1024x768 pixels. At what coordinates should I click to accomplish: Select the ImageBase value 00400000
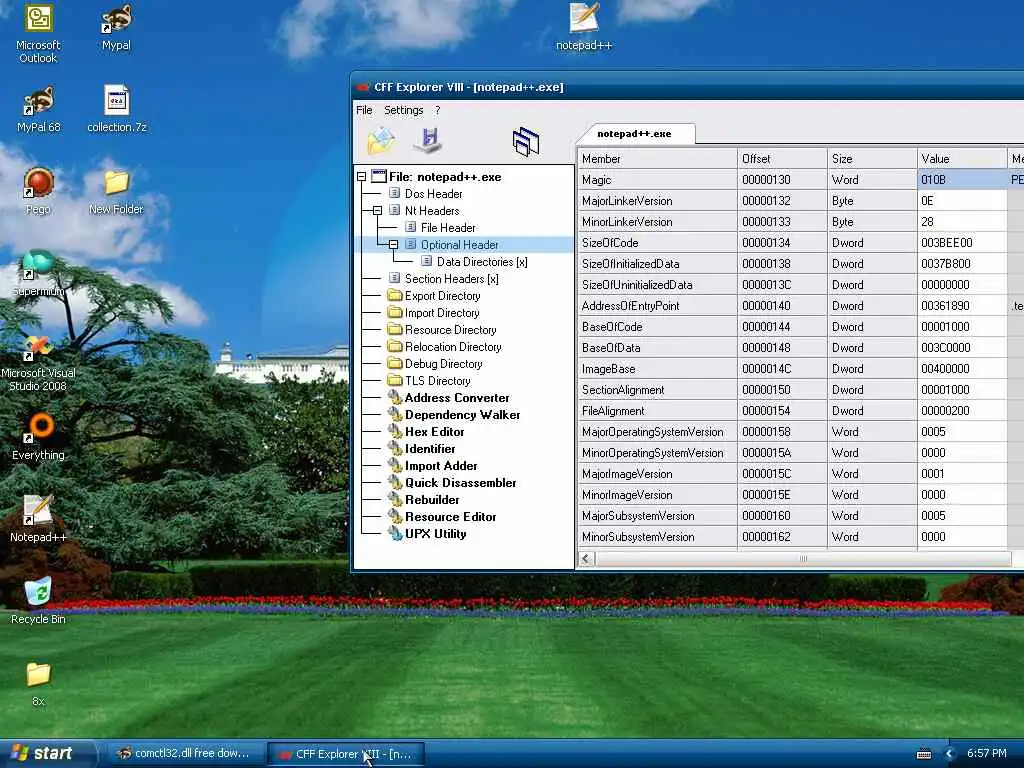click(962, 369)
